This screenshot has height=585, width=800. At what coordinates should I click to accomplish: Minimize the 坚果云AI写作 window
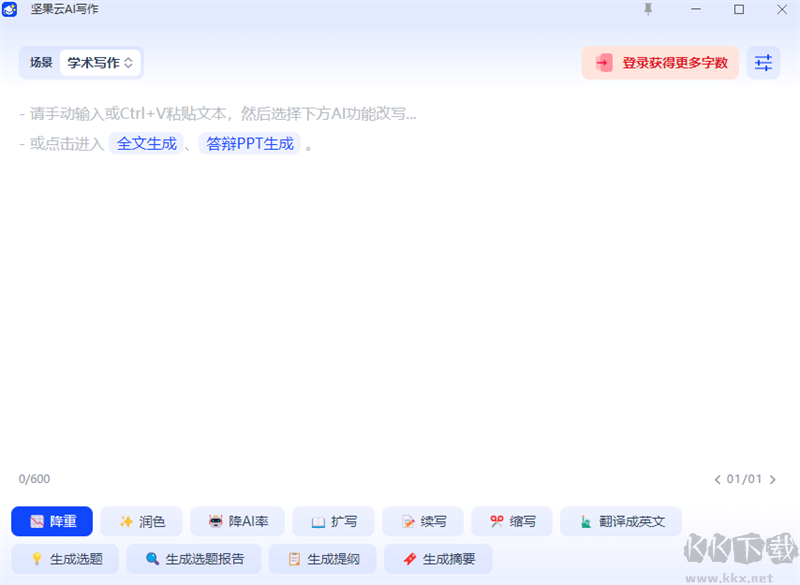[696, 9]
